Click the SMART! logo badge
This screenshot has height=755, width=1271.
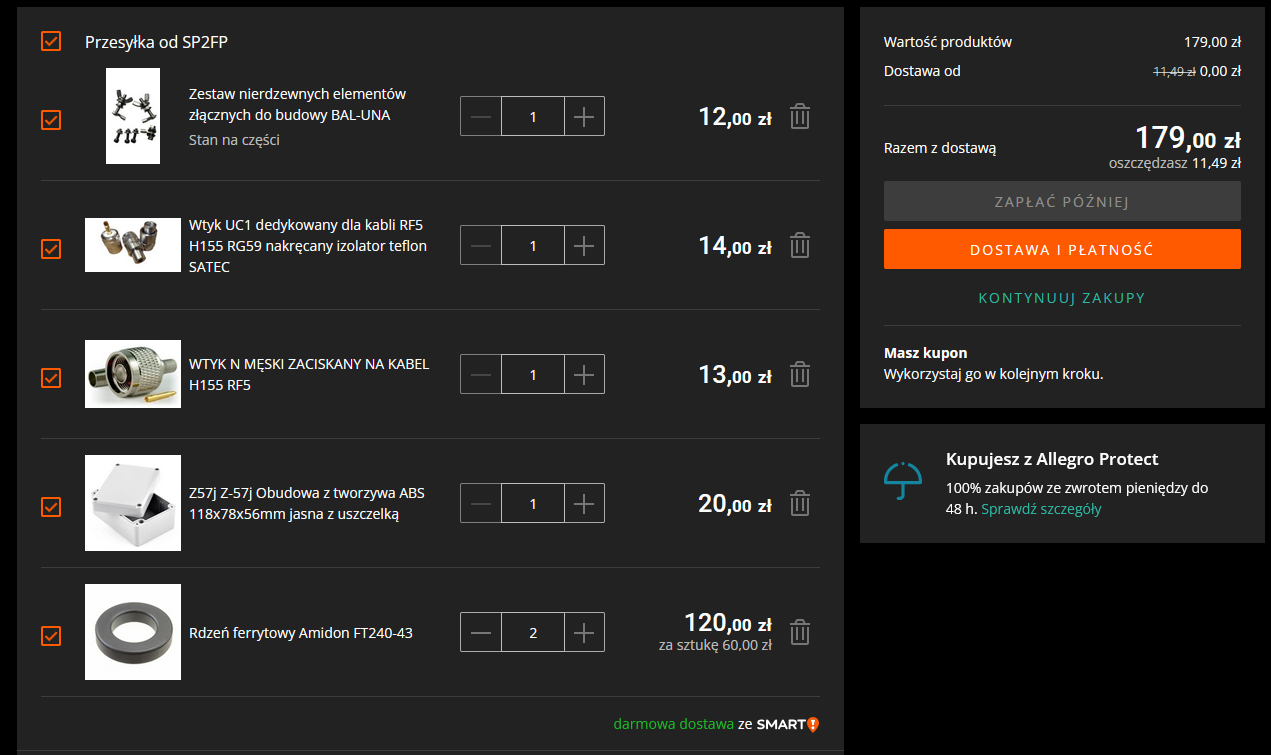[x=787, y=724]
